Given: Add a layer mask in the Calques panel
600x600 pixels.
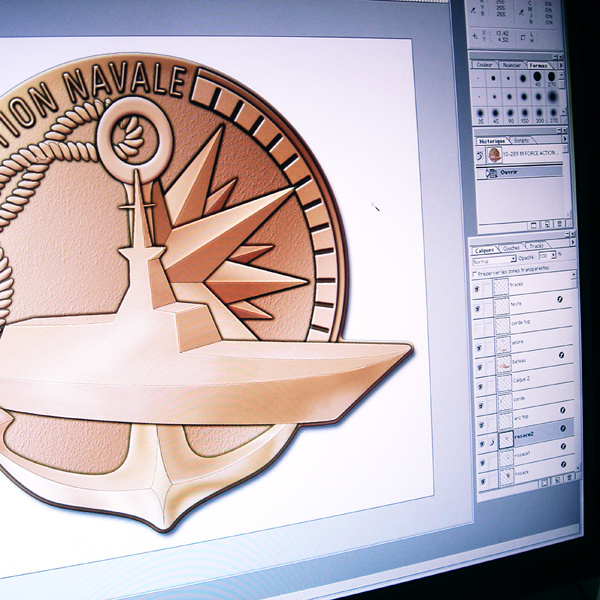Looking at the screenshot, I should [x=545, y=482].
